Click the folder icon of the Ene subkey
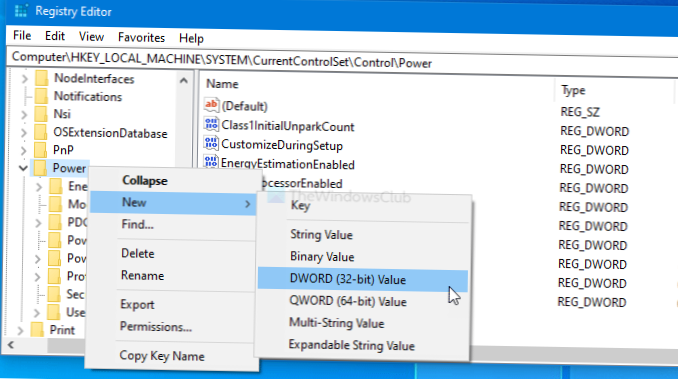The height and width of the screenshot is (379, 678). tap(55, 186)
